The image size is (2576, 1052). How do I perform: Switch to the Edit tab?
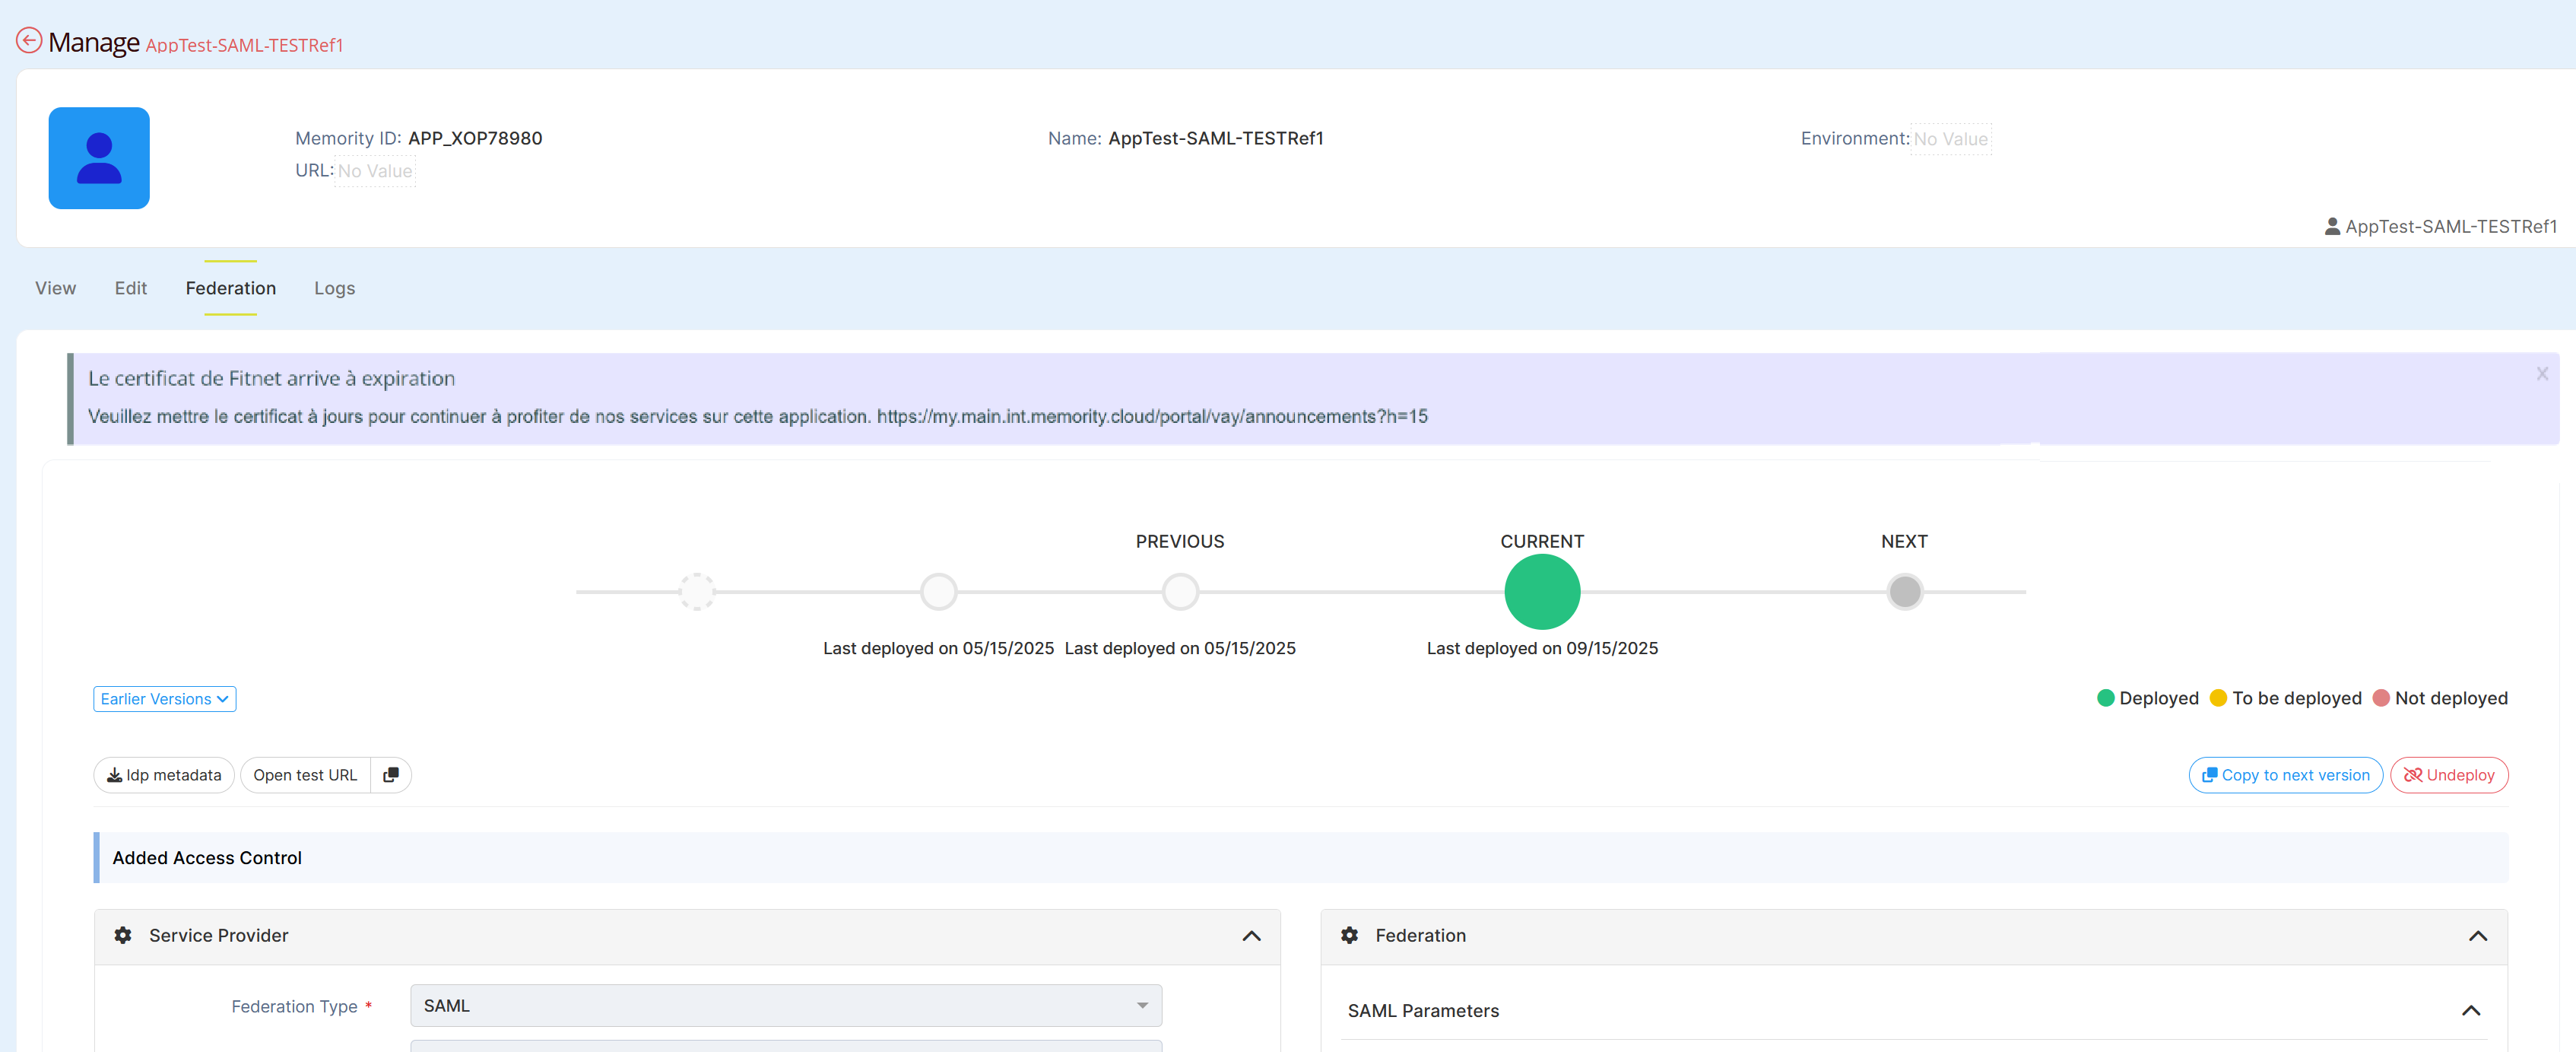[x=130, y=288]
